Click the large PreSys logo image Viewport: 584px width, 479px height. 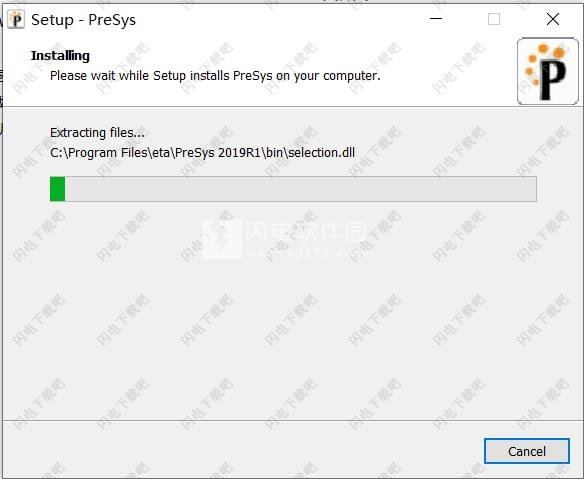548,71
